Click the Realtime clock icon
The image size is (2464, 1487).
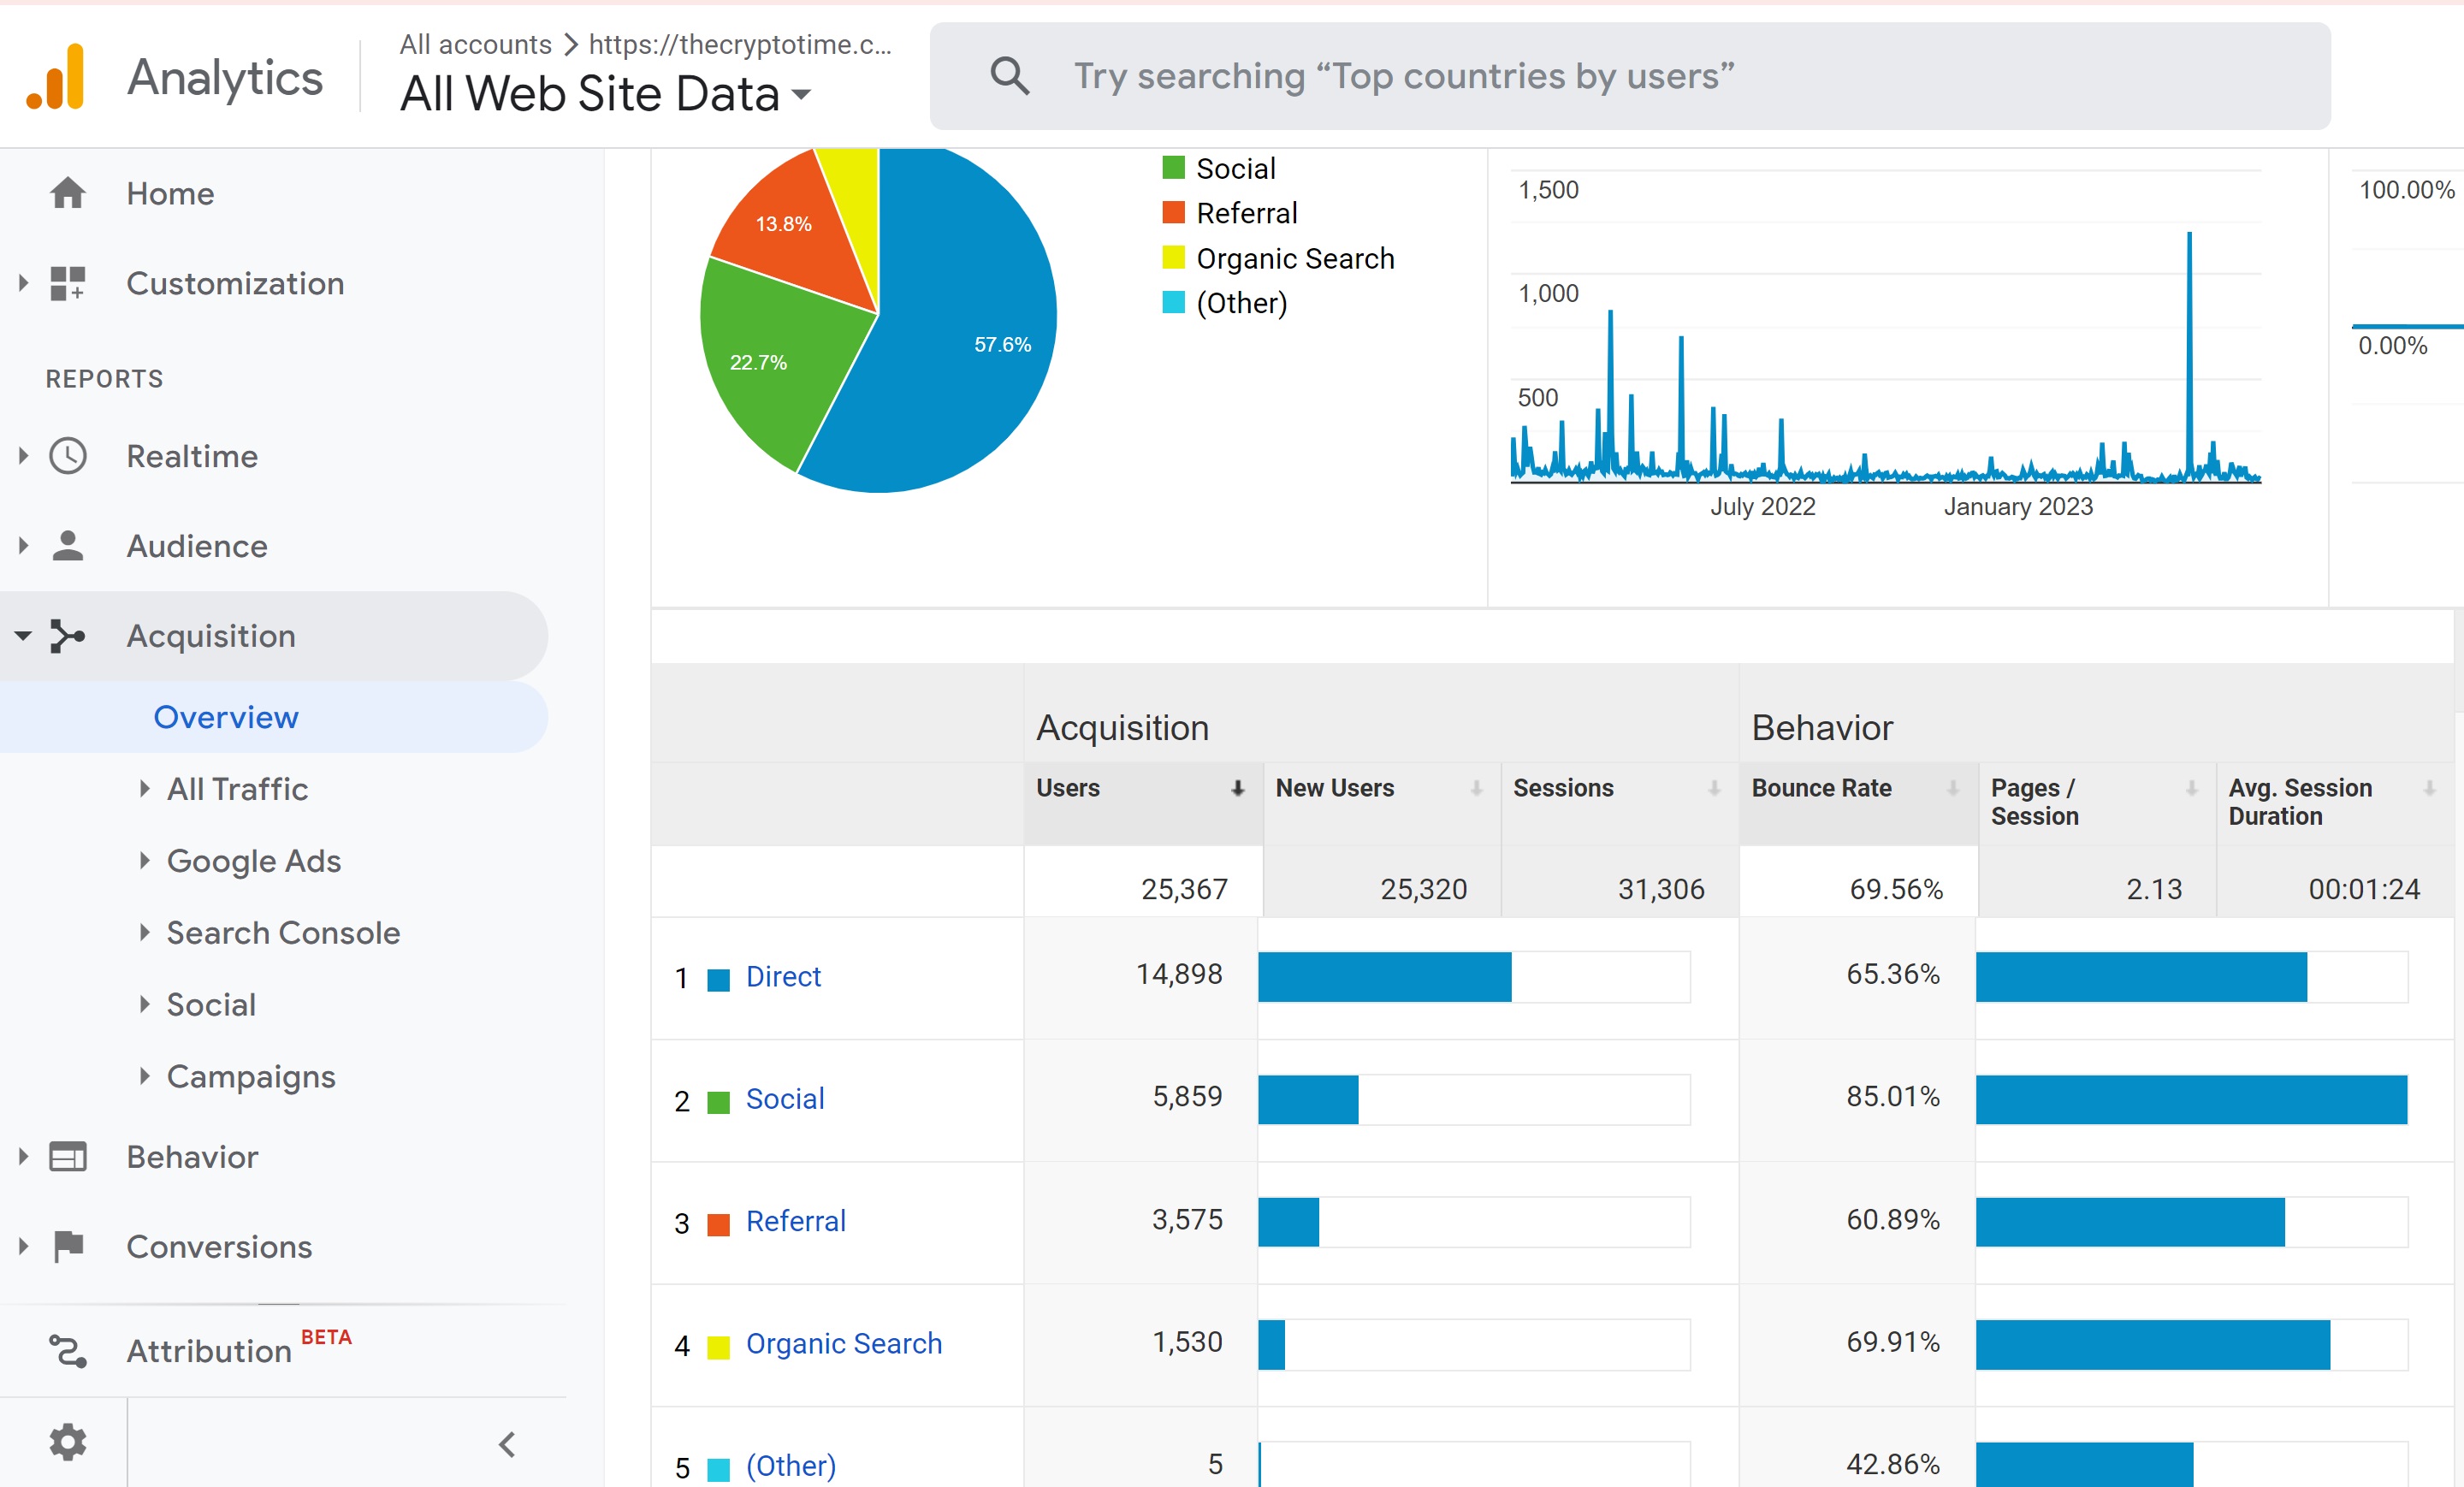click(68, 456)
